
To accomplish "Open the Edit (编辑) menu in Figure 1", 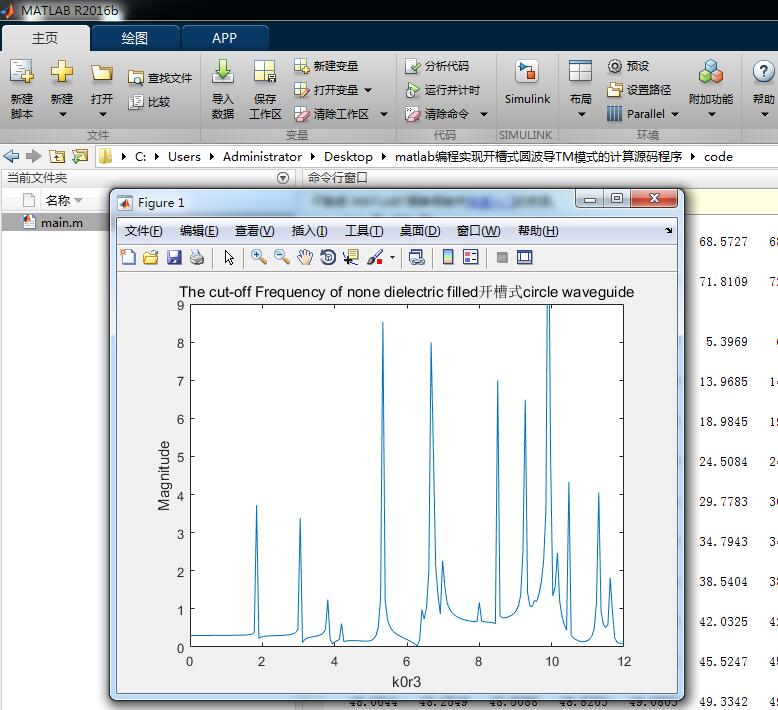I will [x=199, y=231].
